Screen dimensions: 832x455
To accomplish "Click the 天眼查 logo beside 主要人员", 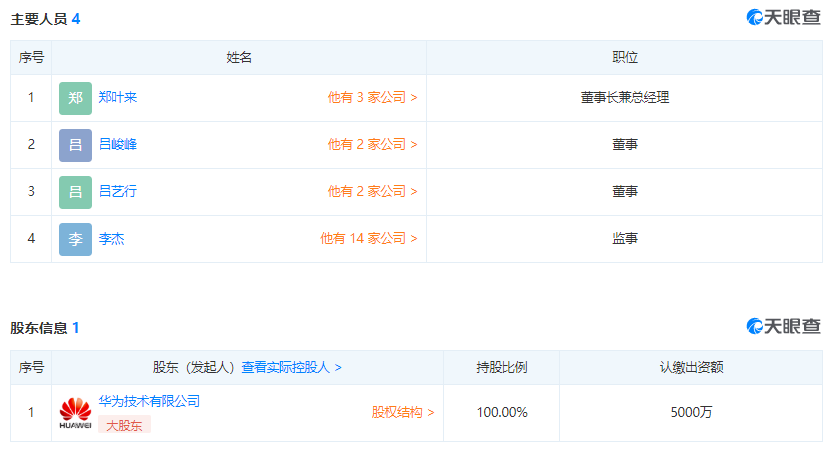I will [783, 18].
